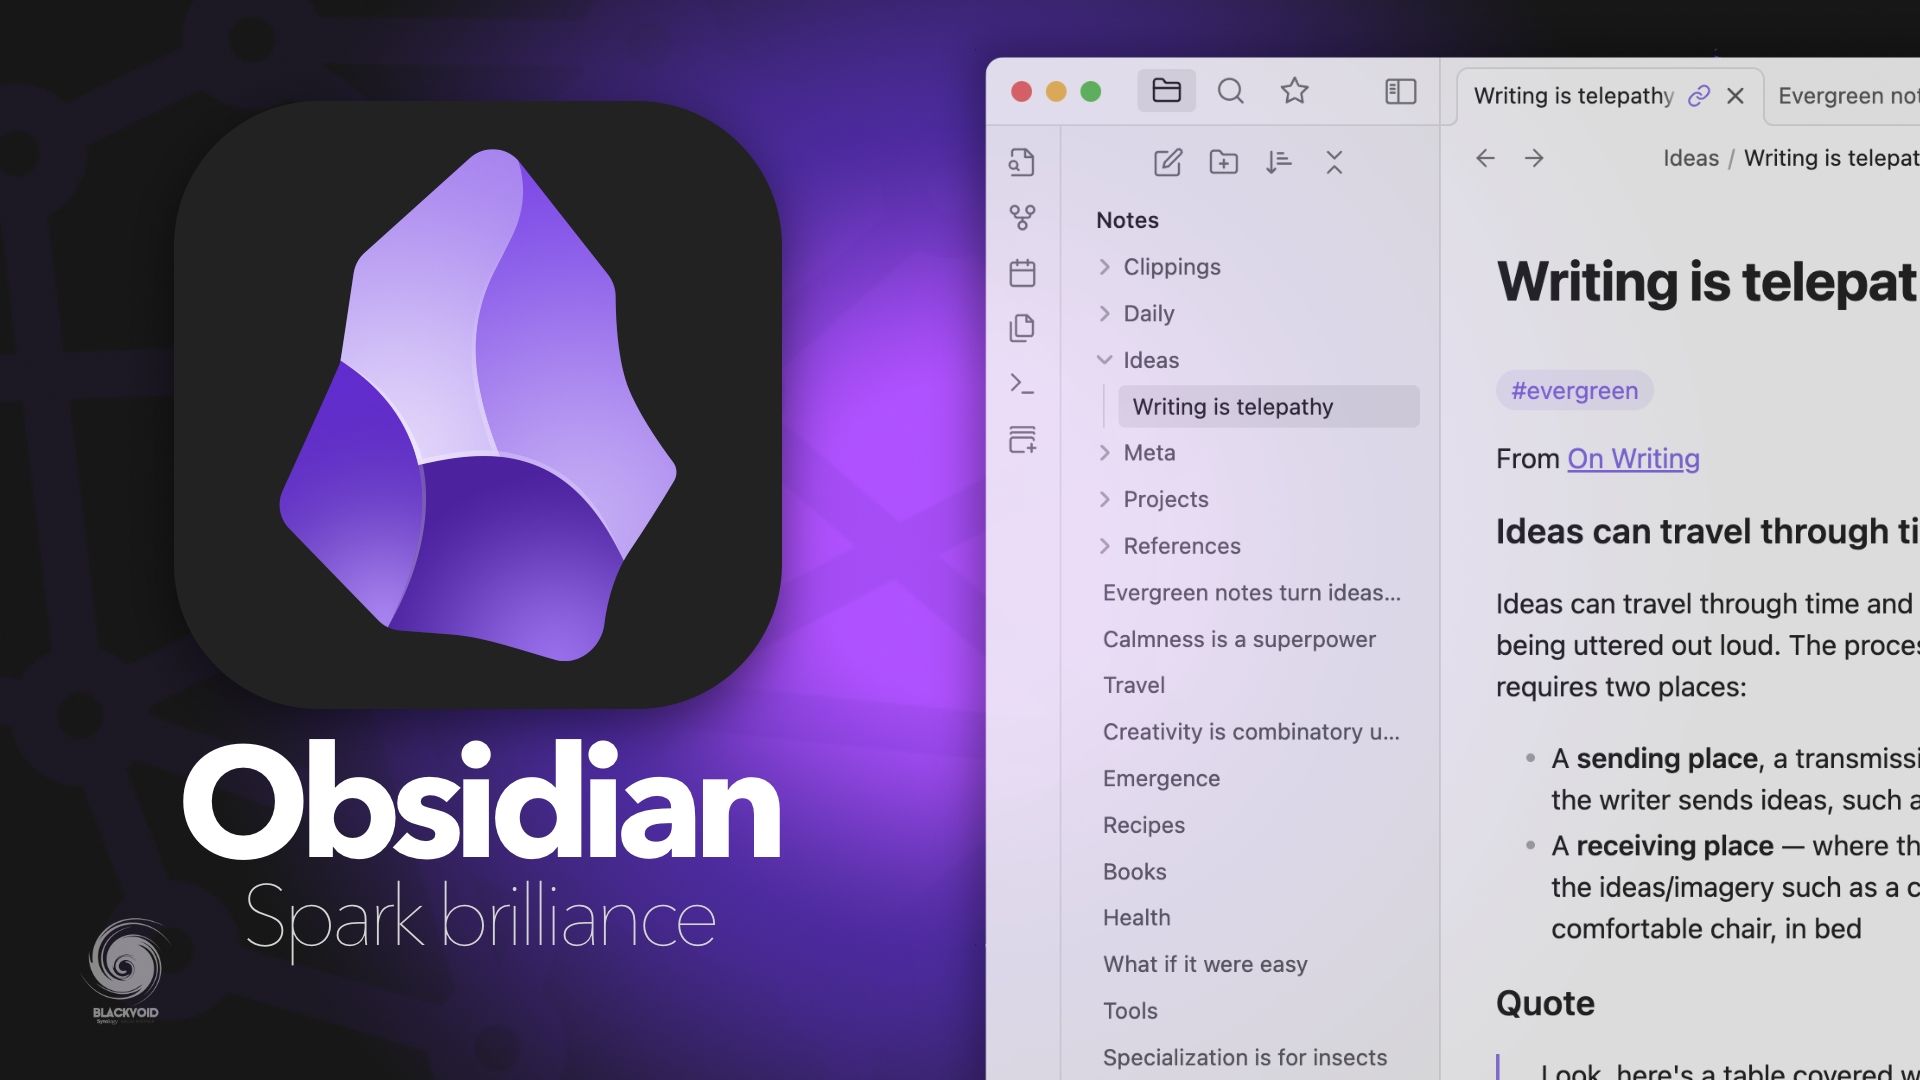This screenshot has width=1920, height=1080.
Task: Open the graph view panel icon
Action: [x=1023, y=216]
